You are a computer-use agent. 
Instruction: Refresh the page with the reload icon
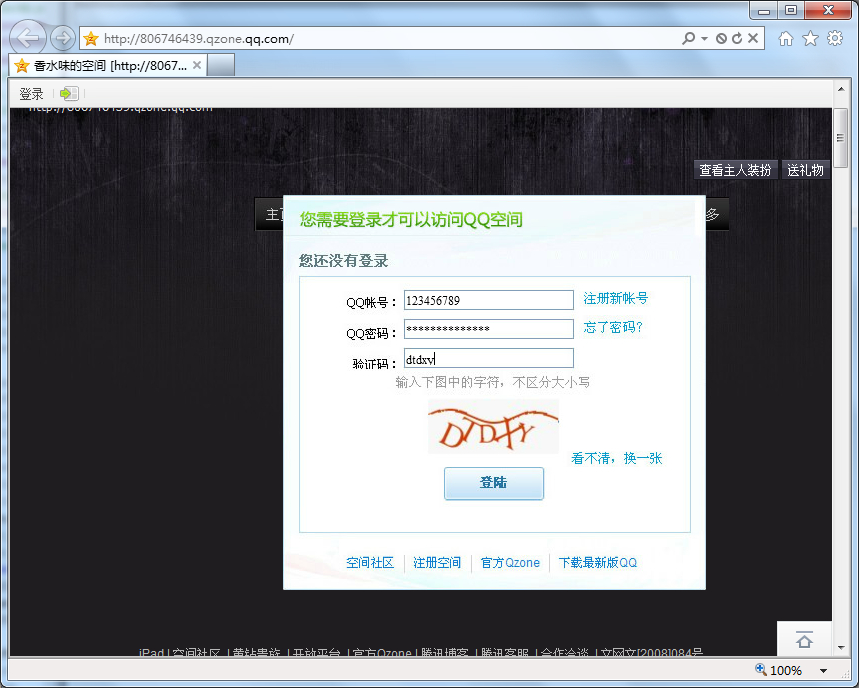click(x=737, y=38)
